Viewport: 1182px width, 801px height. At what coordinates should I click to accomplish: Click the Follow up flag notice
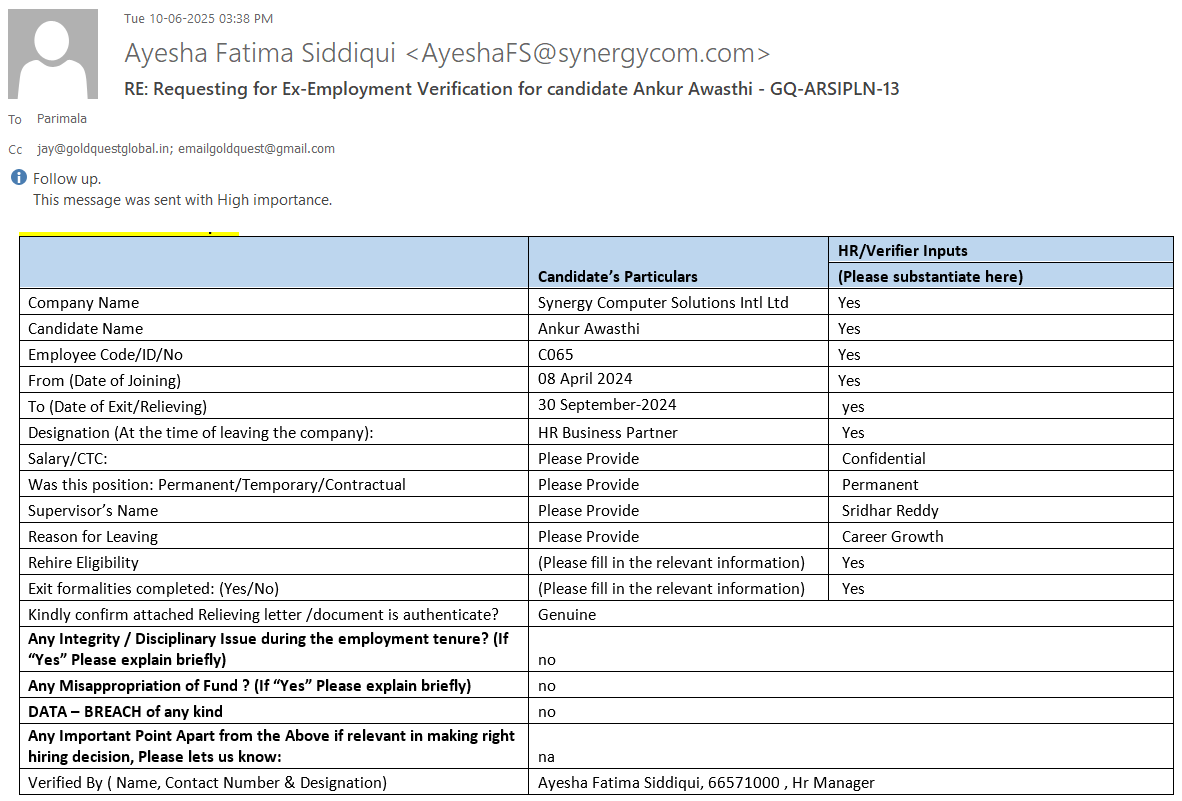point(67,179)
